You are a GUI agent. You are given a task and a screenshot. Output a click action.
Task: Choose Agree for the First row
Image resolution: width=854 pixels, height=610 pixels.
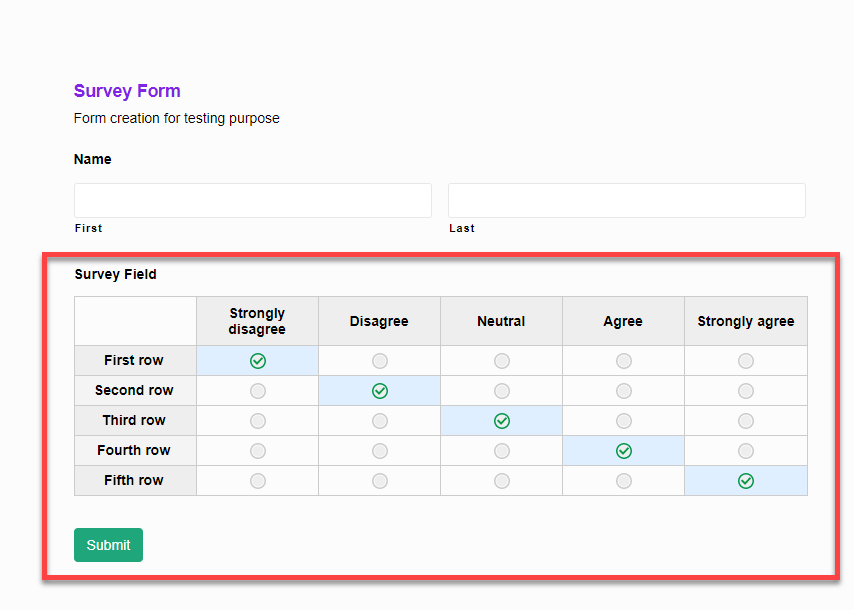click(x=623, y=360)
